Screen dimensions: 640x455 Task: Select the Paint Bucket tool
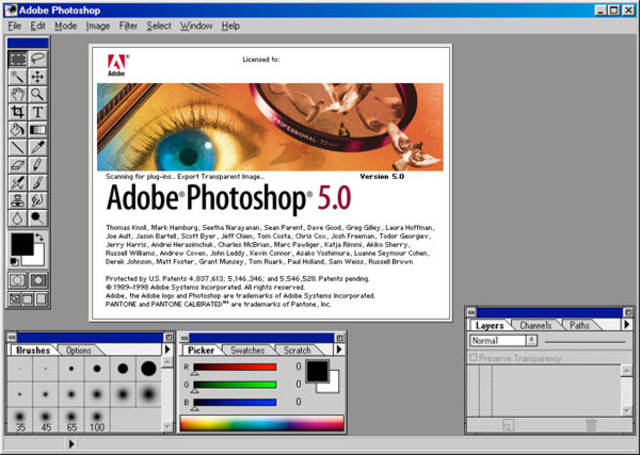point(18,130)
